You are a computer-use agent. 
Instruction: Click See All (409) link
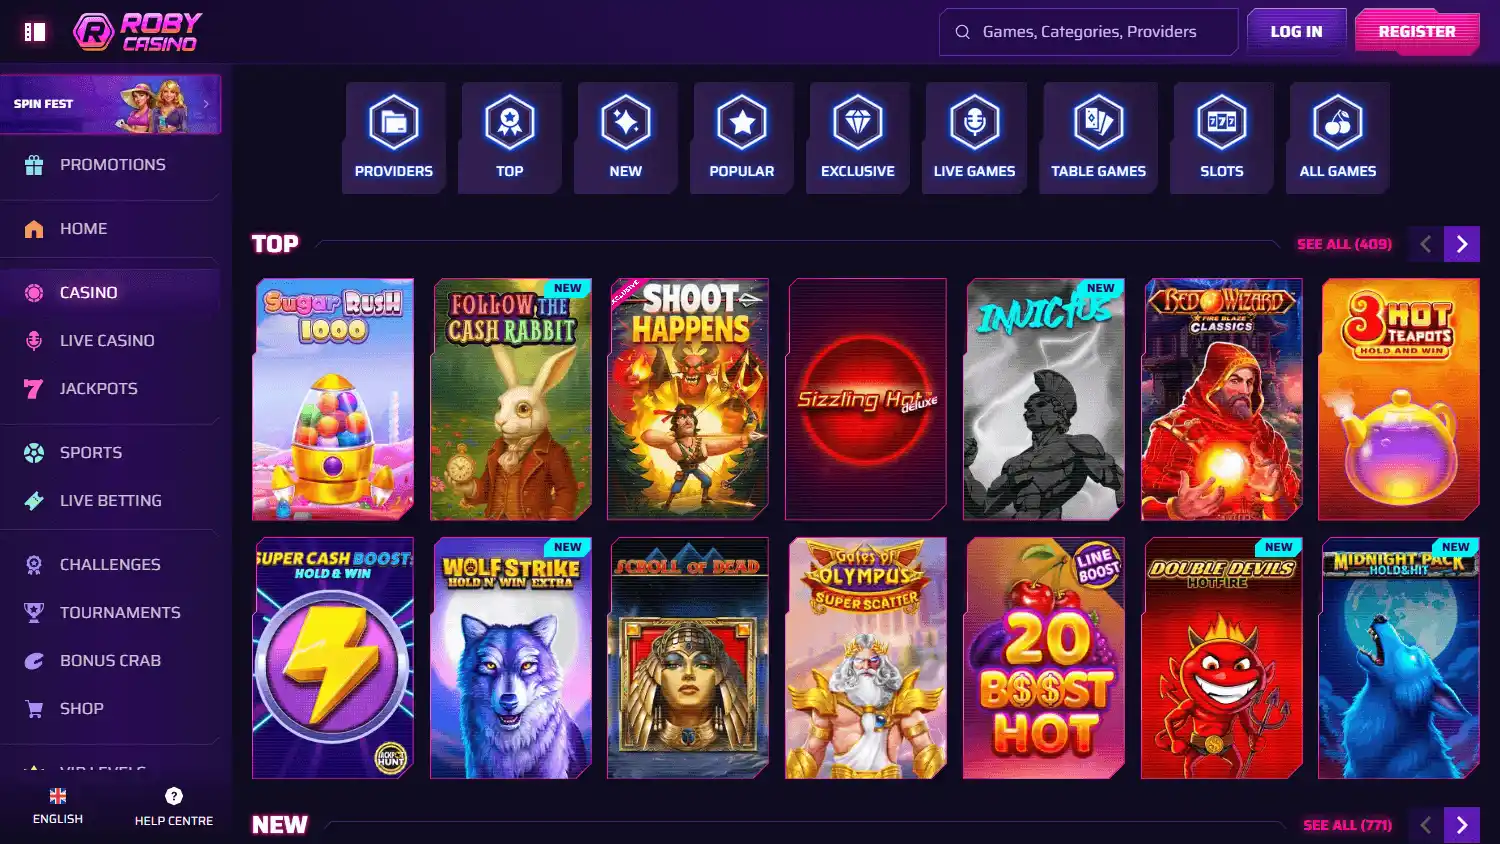(1344, 244)
